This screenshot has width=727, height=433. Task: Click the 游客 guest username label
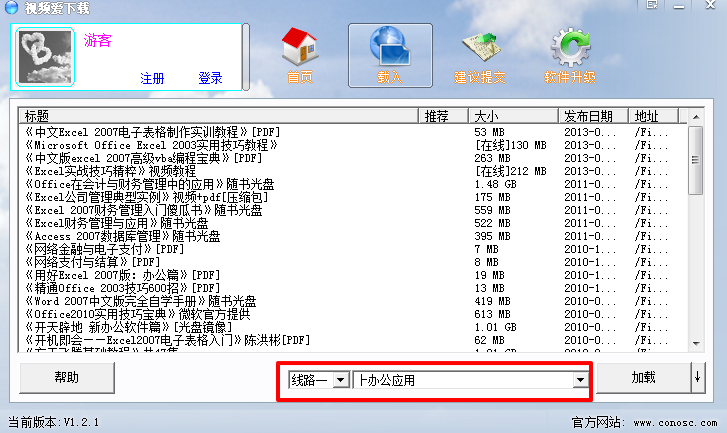(x=97, y=41)
